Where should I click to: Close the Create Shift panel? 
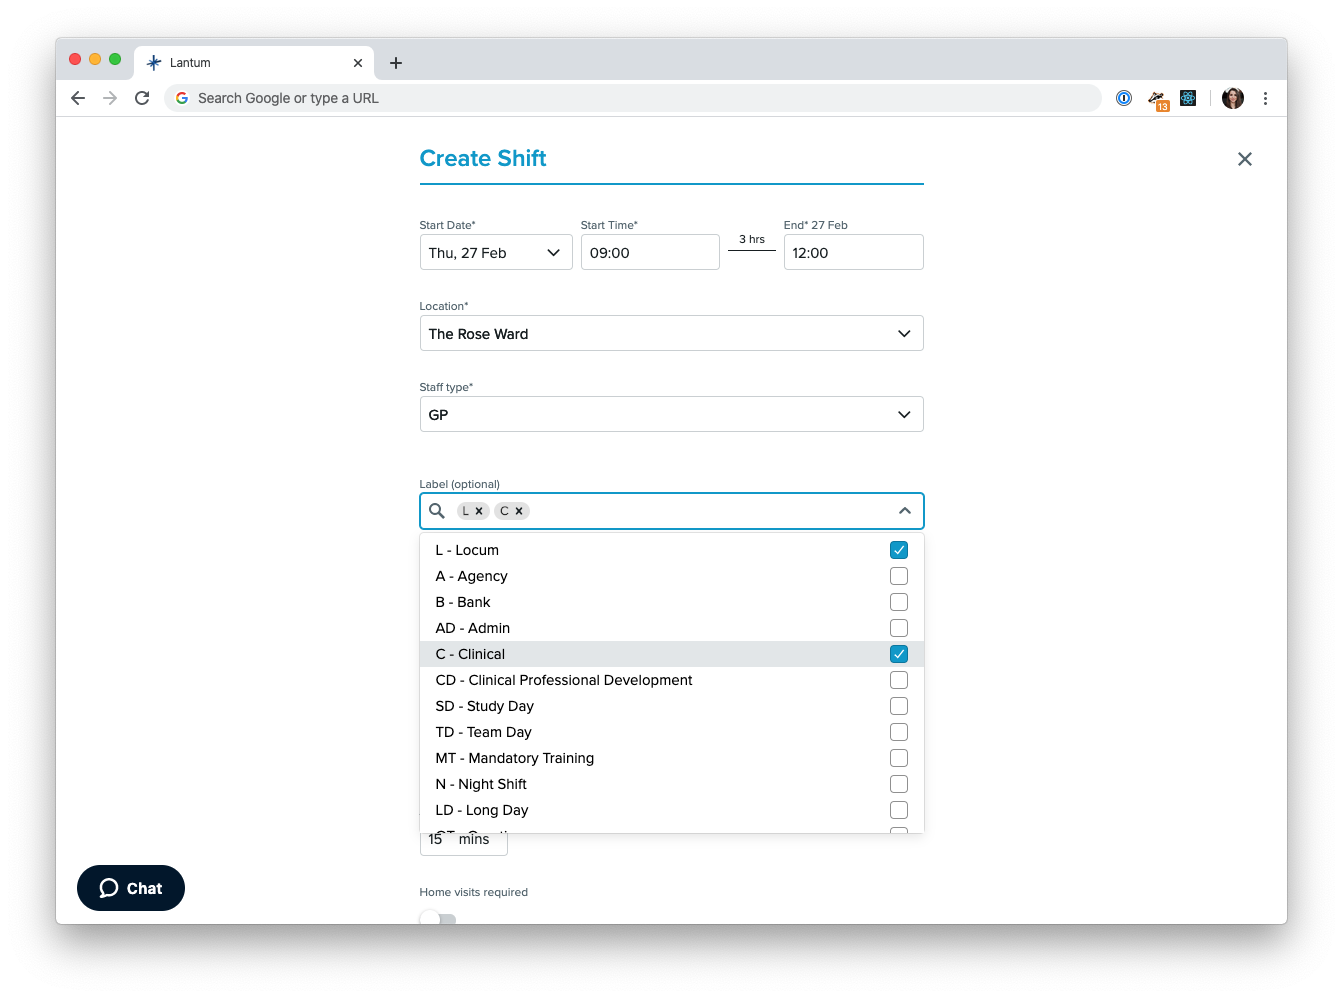[x=1244, y=158]
